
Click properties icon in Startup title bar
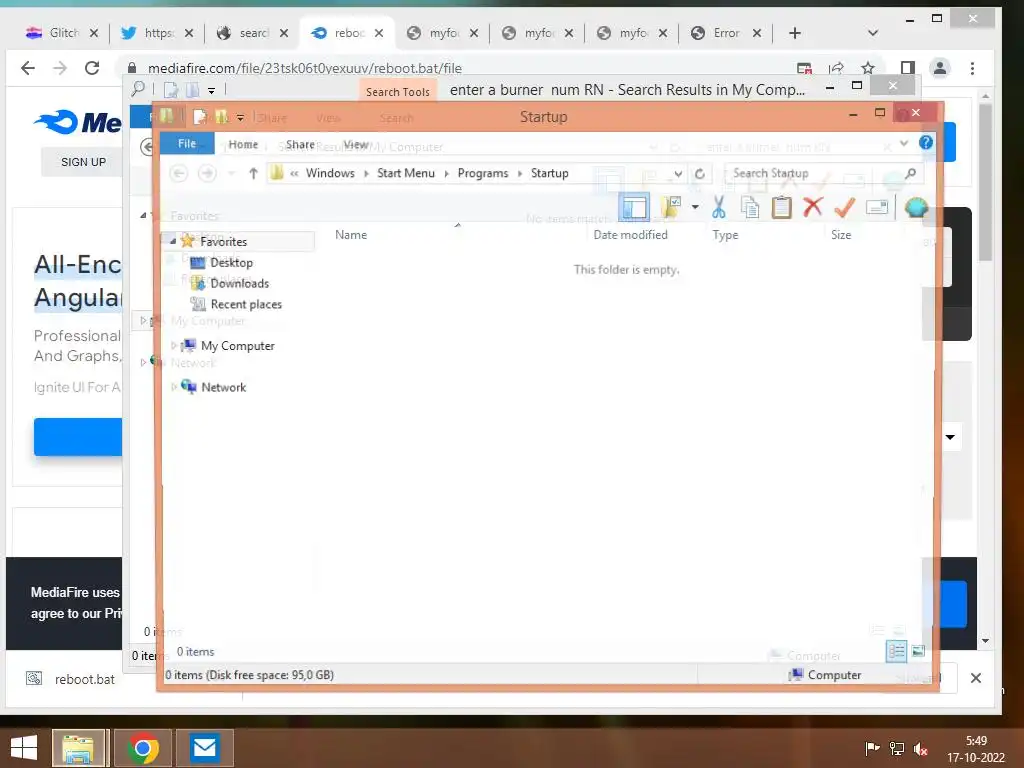click(x=200, y=117)
